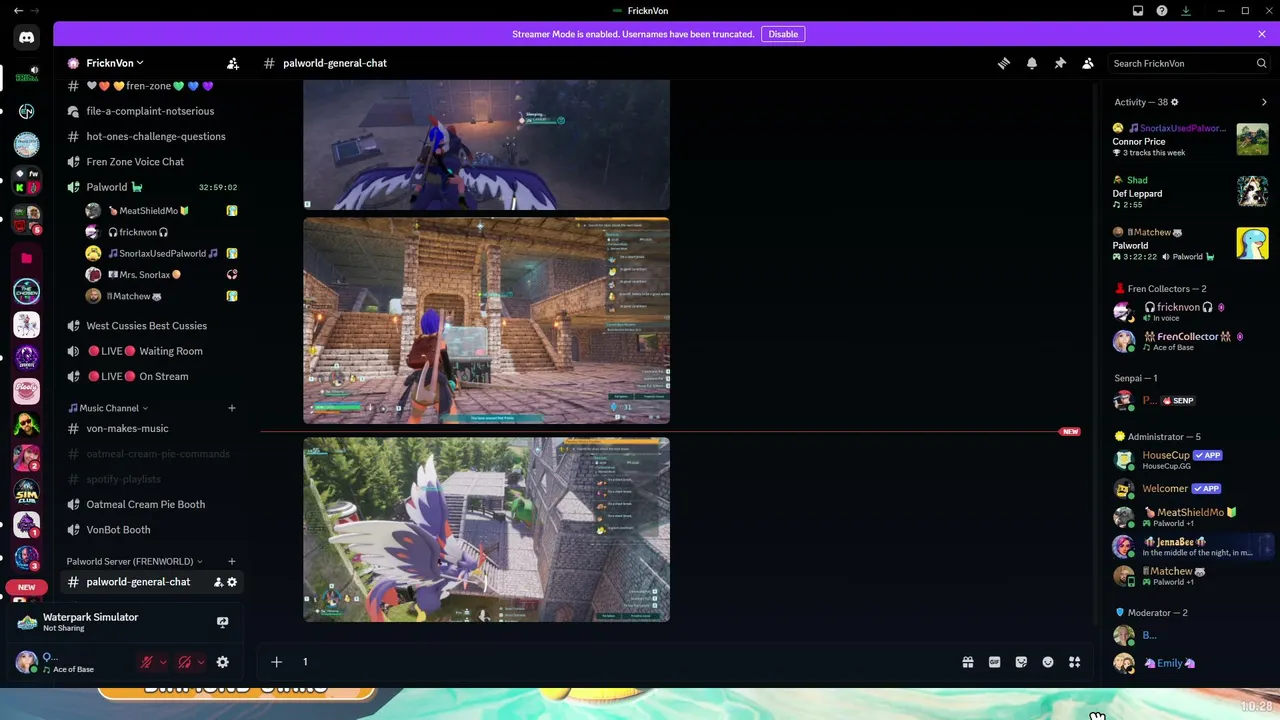Create invite for palworld-general-chat channel
The image size is (1280, 720).
218,582
